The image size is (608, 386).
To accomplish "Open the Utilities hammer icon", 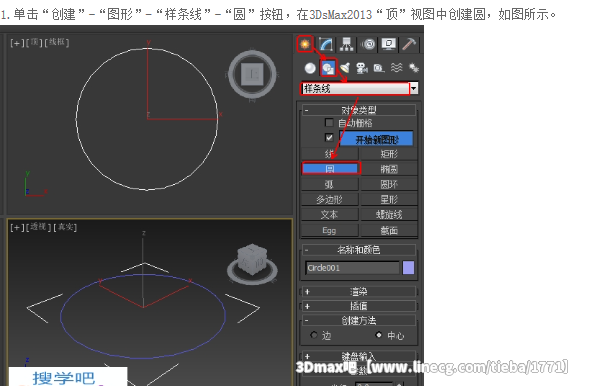I will [409, 44].
